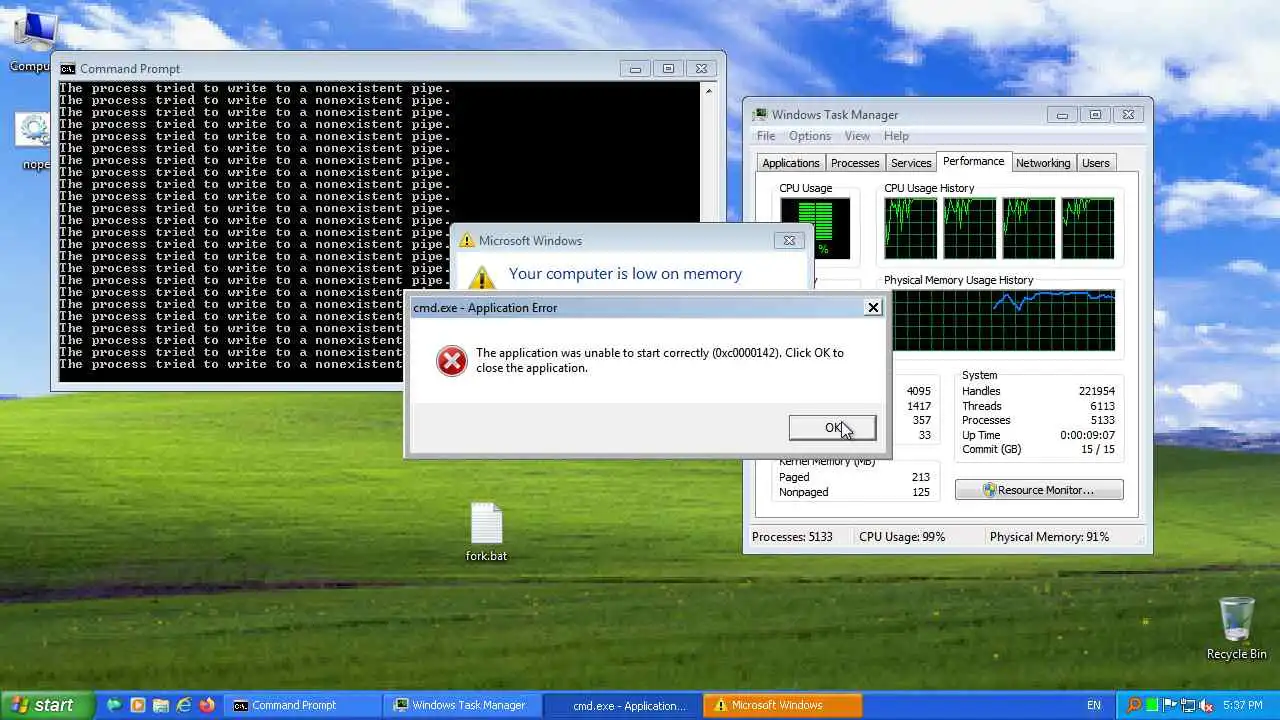Click the Up Time value 0:00:09:07
The height and width of the screenshot is (720, 1280).
pyautogui.click(x=1087, y=435)
